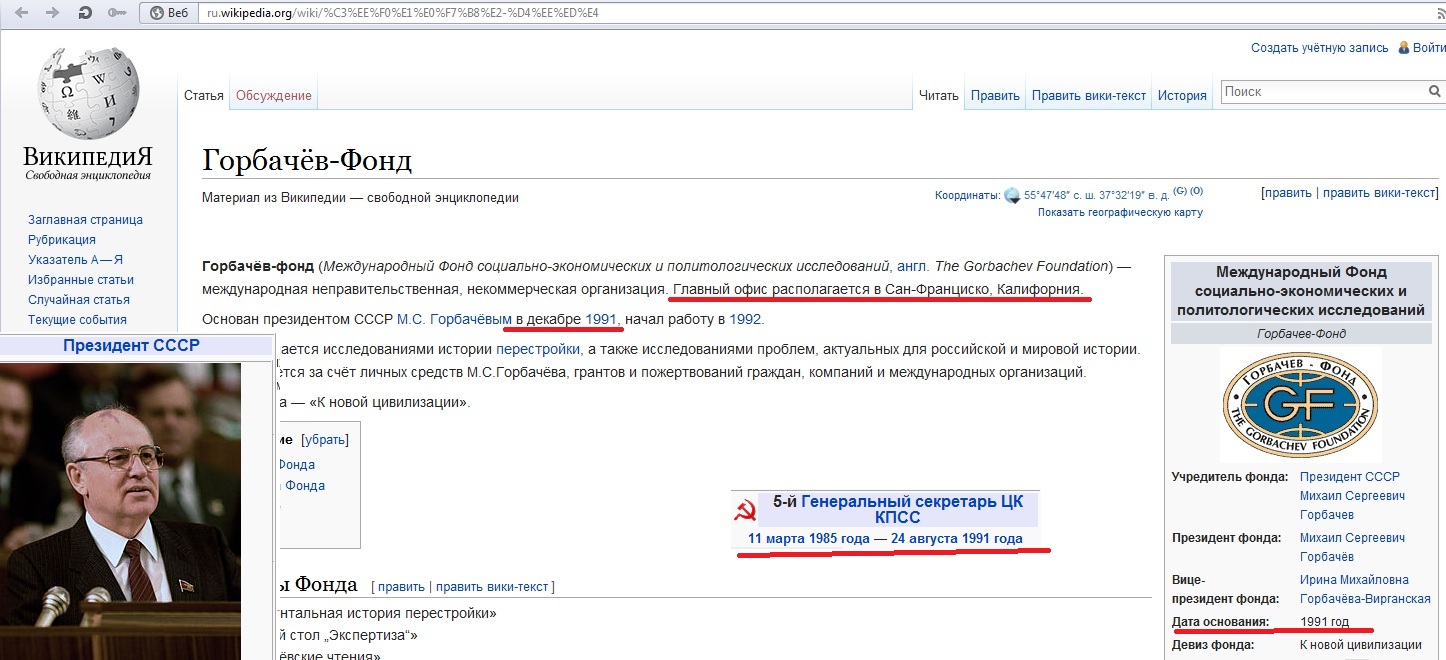1446x660 pixels.
Task: Click Михаил Сергеевич Горбачев under Учредитель фонда
Action: (x=1353, y=505)
